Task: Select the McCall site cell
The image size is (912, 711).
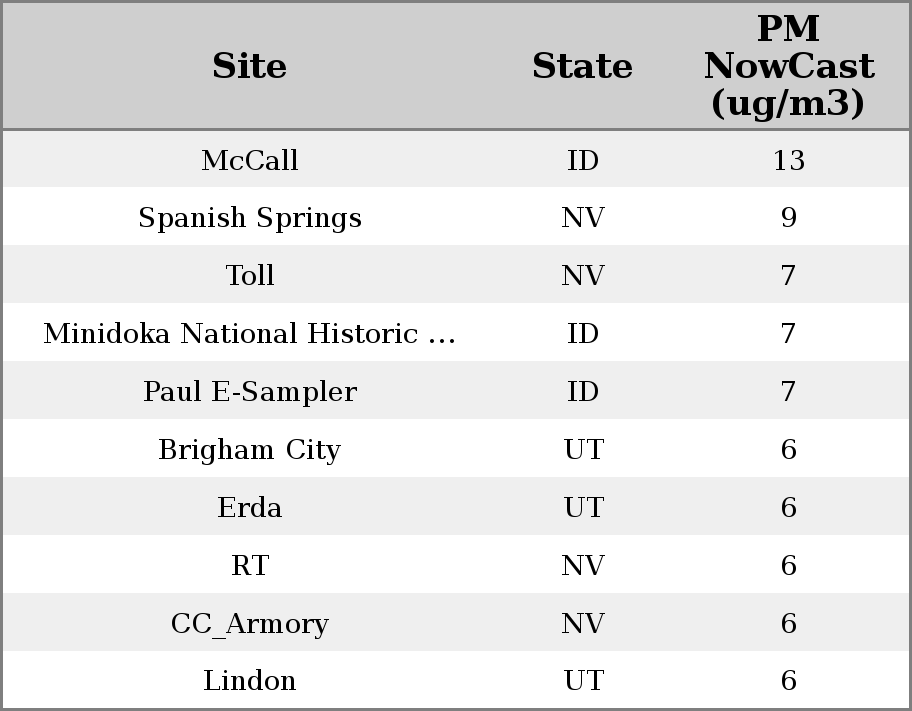Action: point(250,160)
